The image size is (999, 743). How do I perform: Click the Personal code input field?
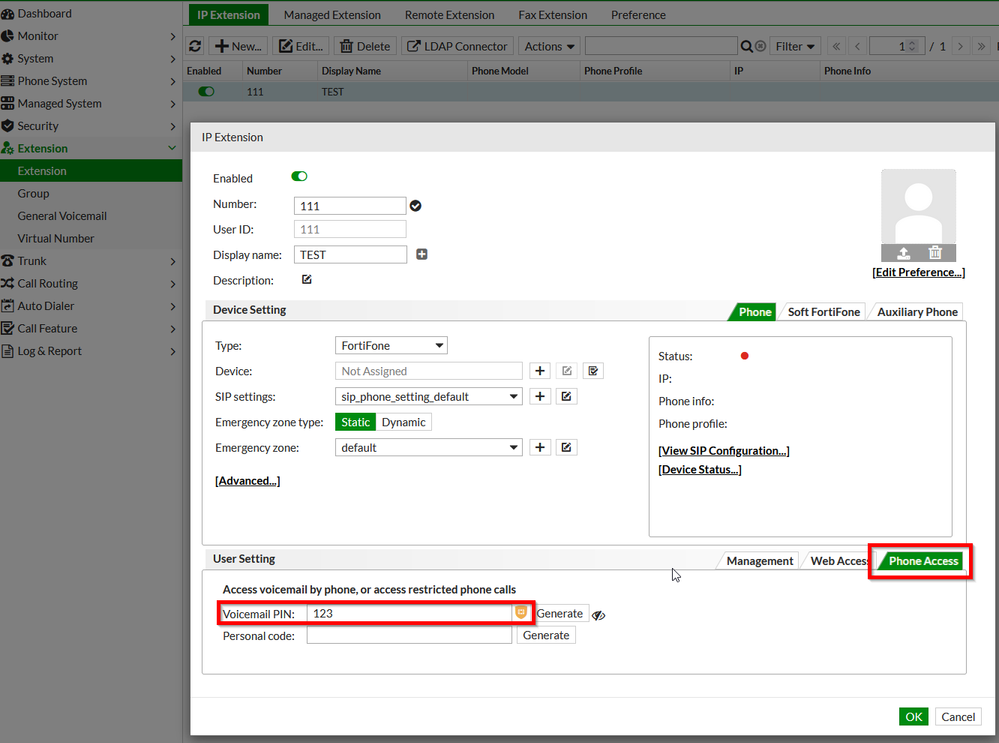coord(409,635)
